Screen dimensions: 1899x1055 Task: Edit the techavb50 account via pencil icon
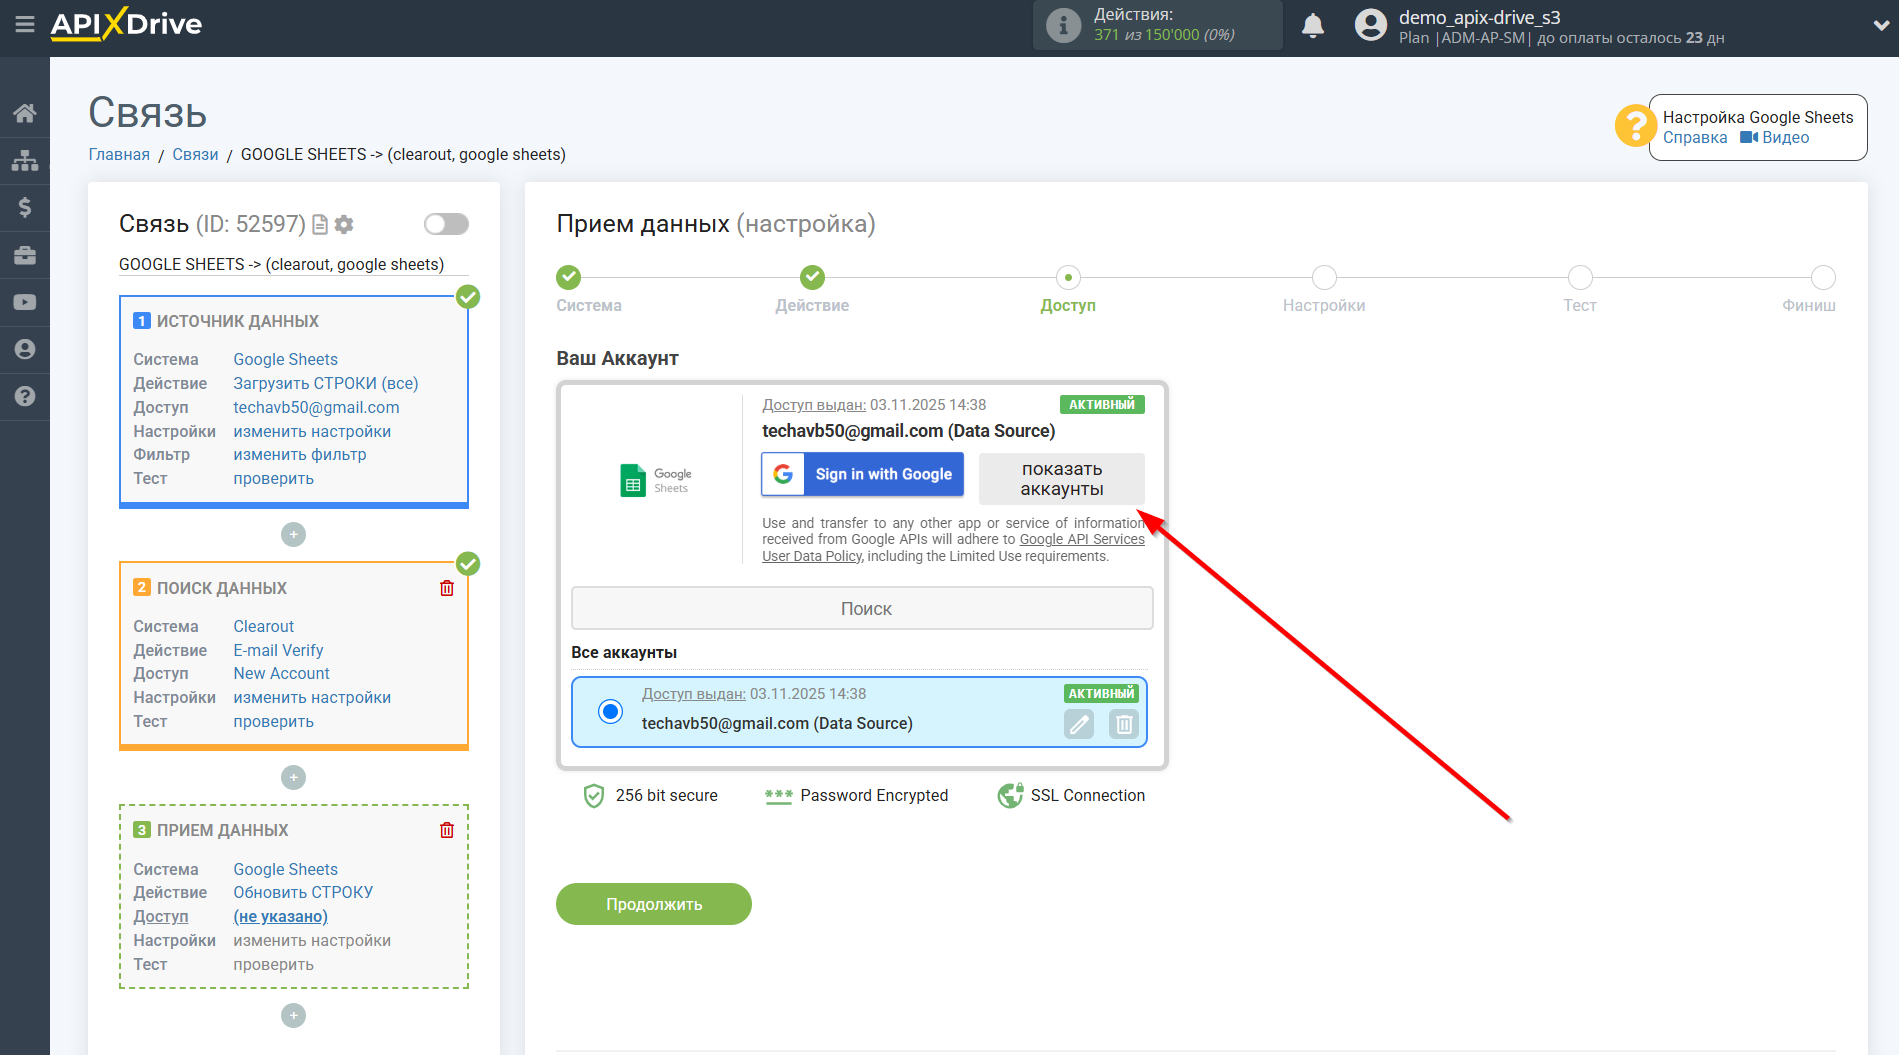click(1078, 723)
